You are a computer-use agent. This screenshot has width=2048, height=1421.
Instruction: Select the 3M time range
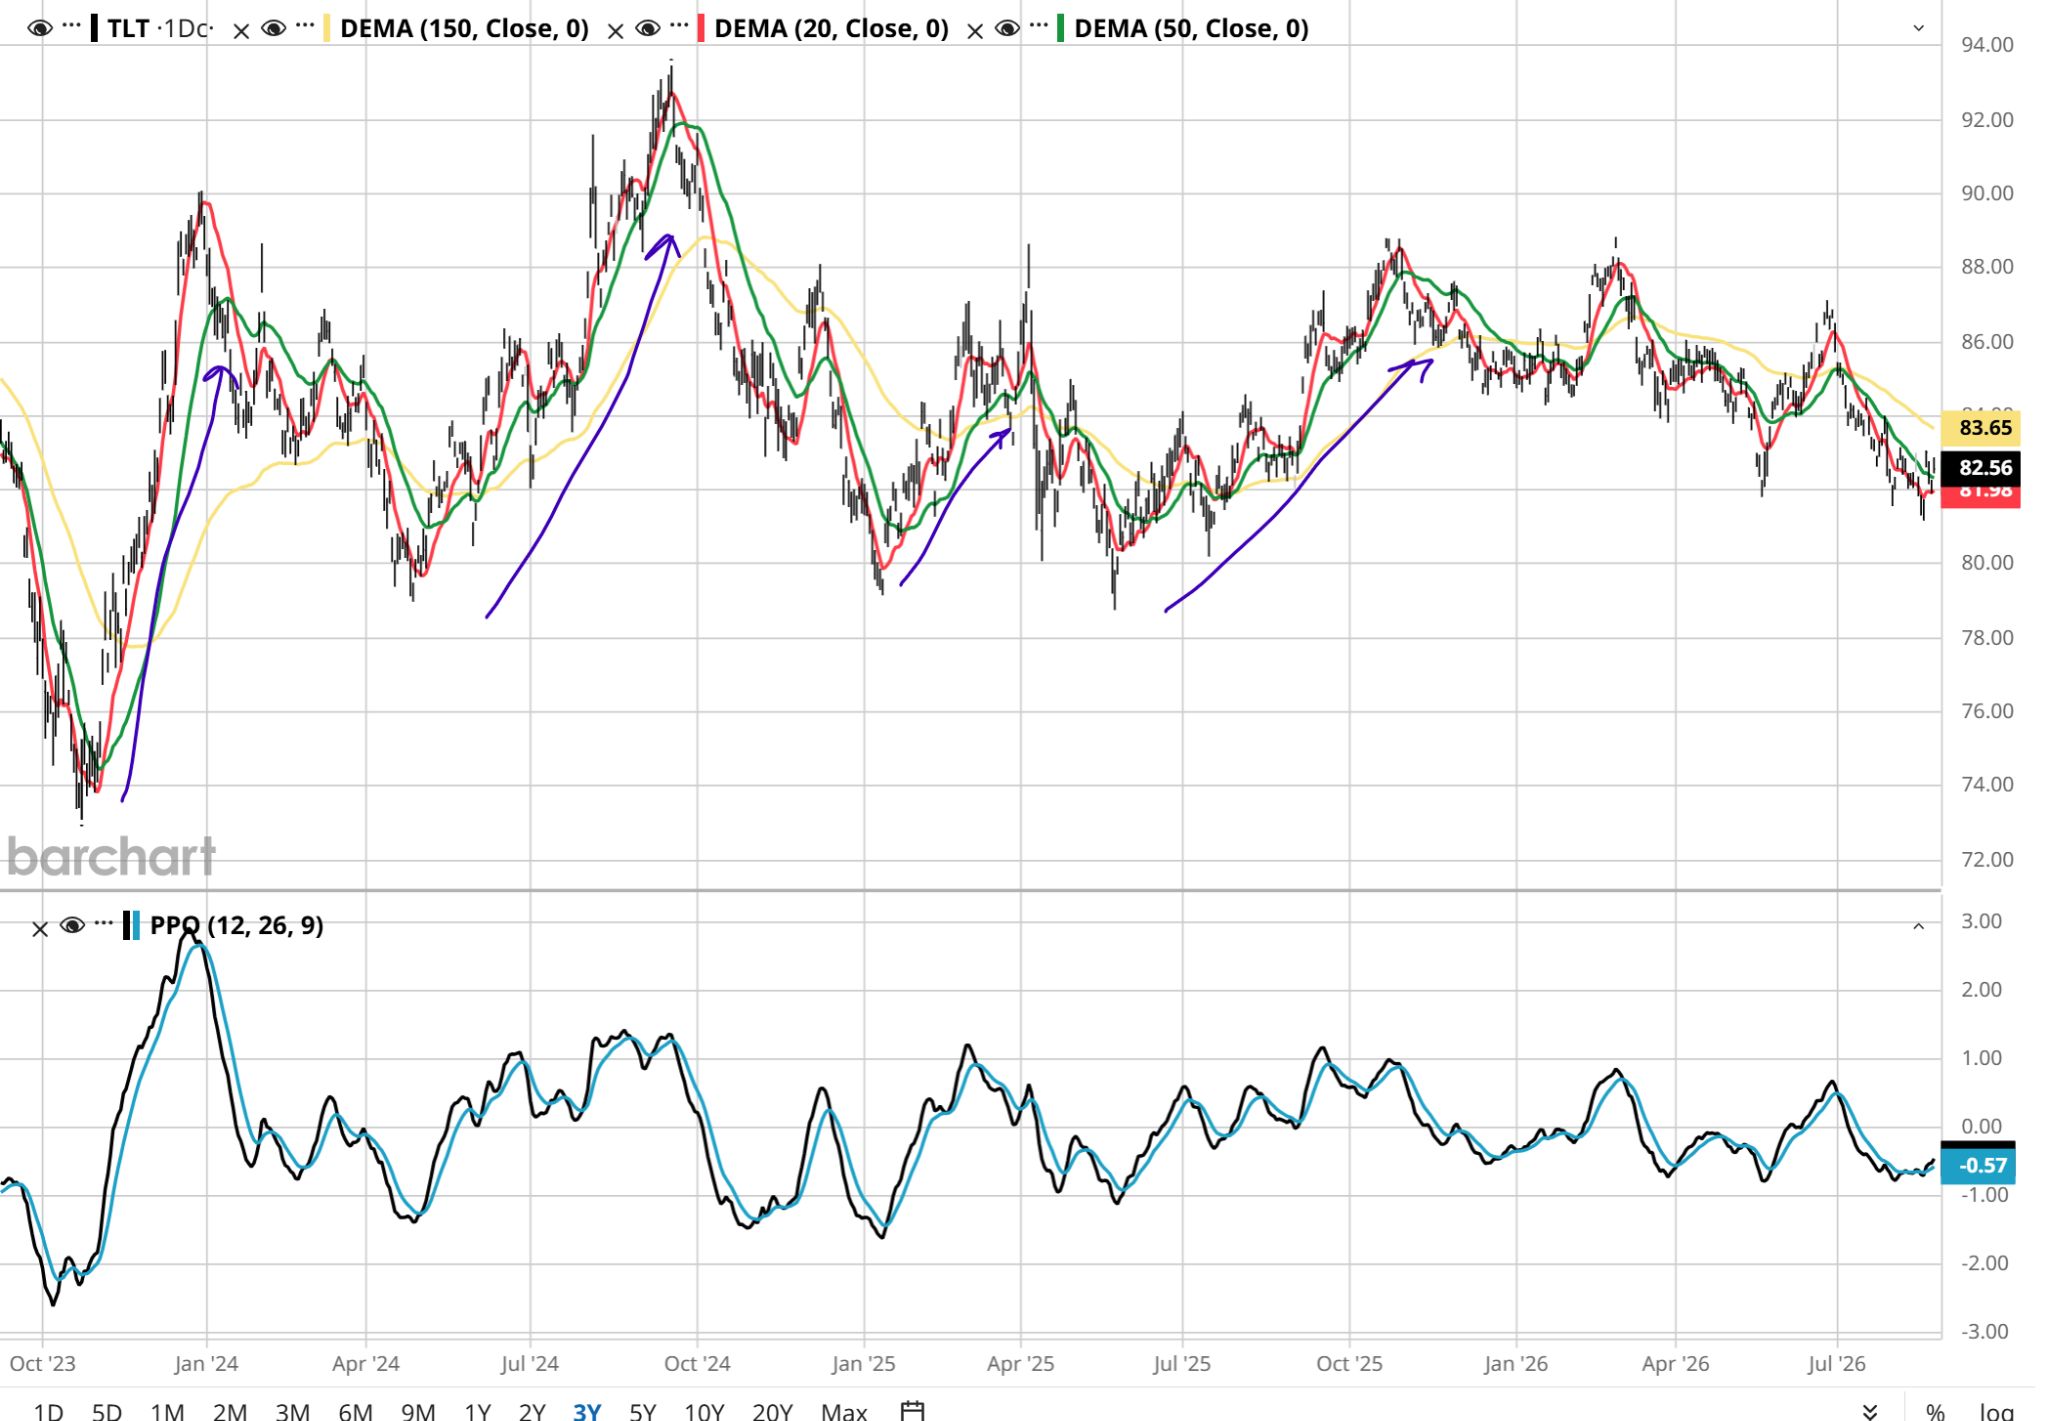292,1411
